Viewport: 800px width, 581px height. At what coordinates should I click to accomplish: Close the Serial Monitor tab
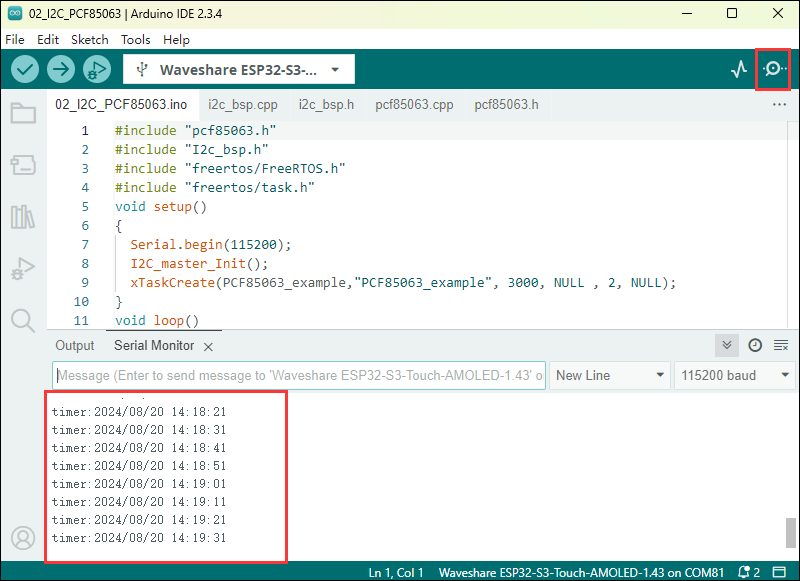208,346
